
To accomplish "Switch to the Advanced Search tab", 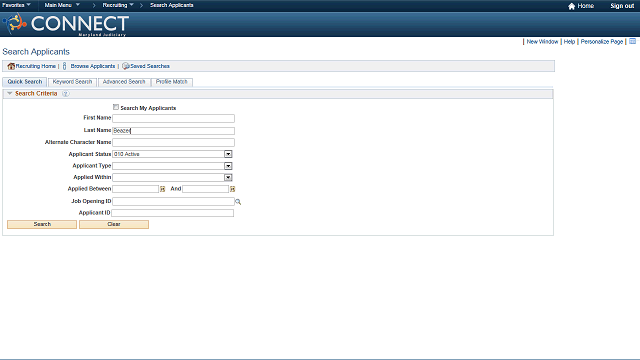I will click(124, 82).
